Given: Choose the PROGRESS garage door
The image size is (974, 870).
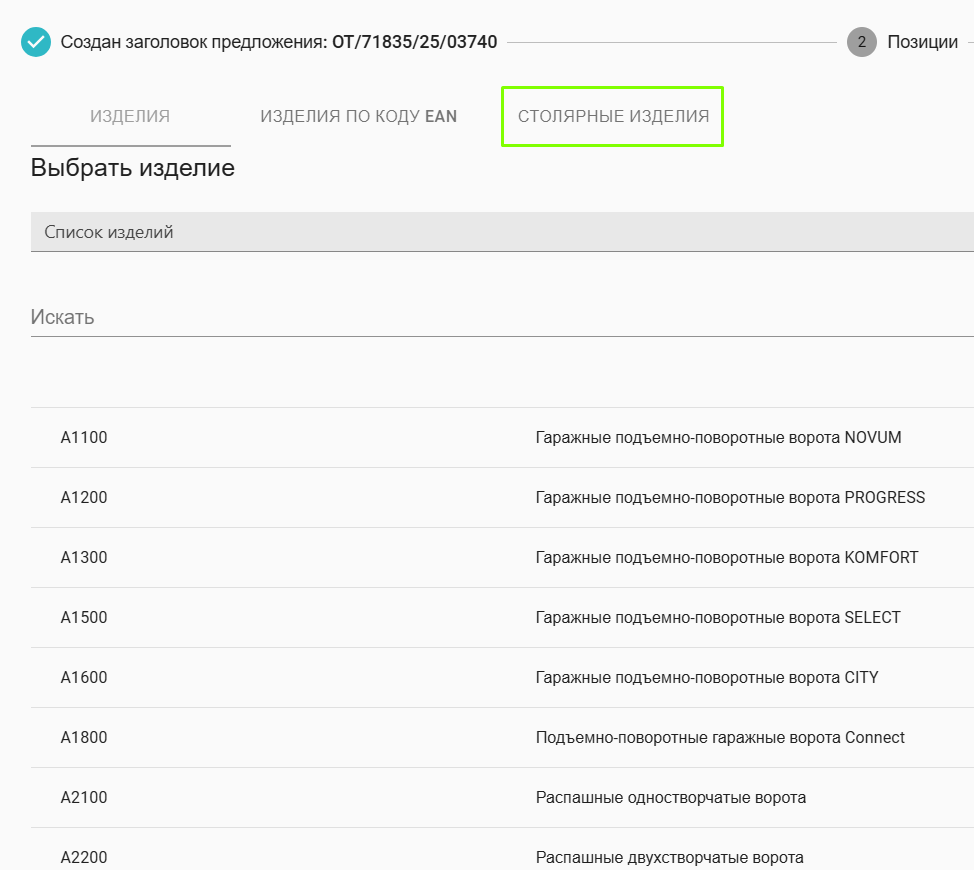Looking at the screenshot, I should [730, 497].
